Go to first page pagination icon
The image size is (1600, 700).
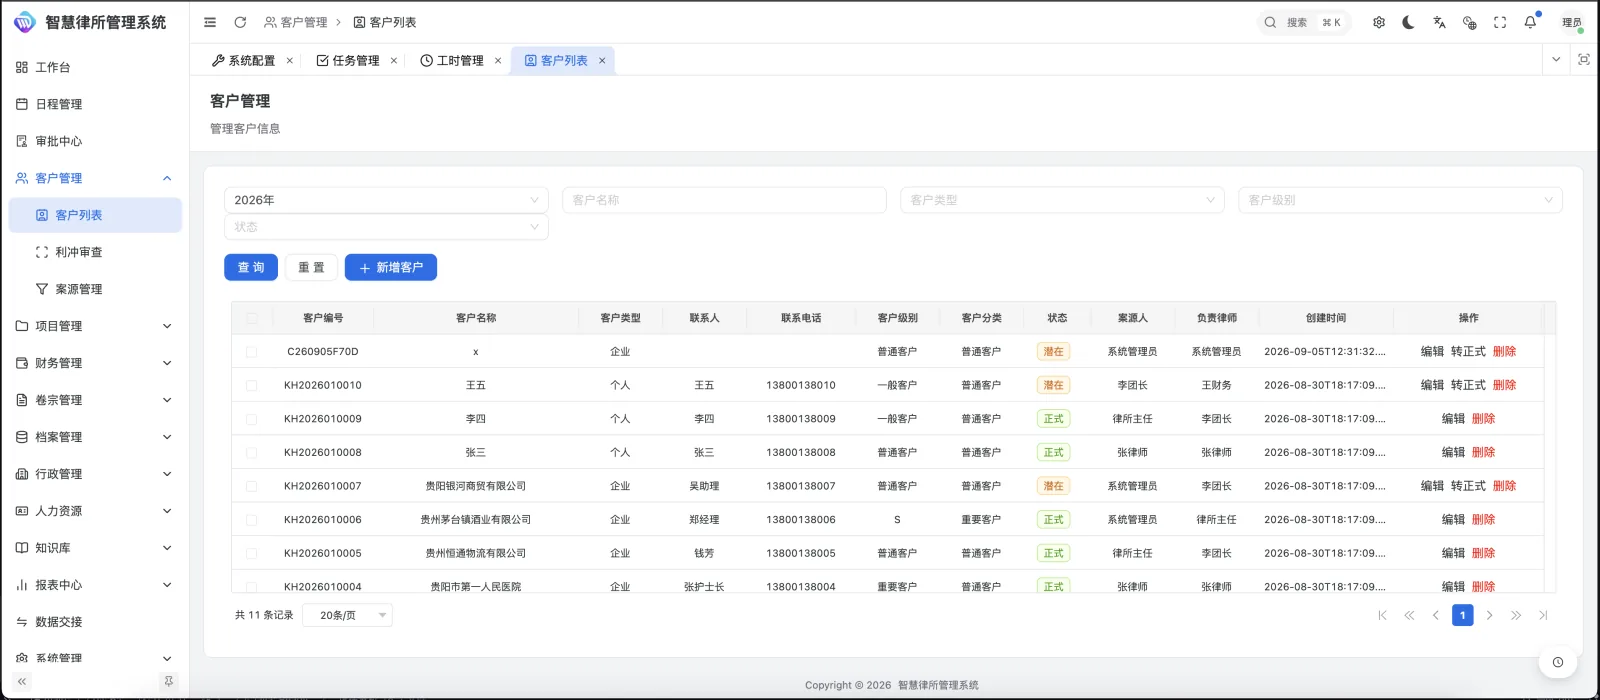pos(1382,615)
